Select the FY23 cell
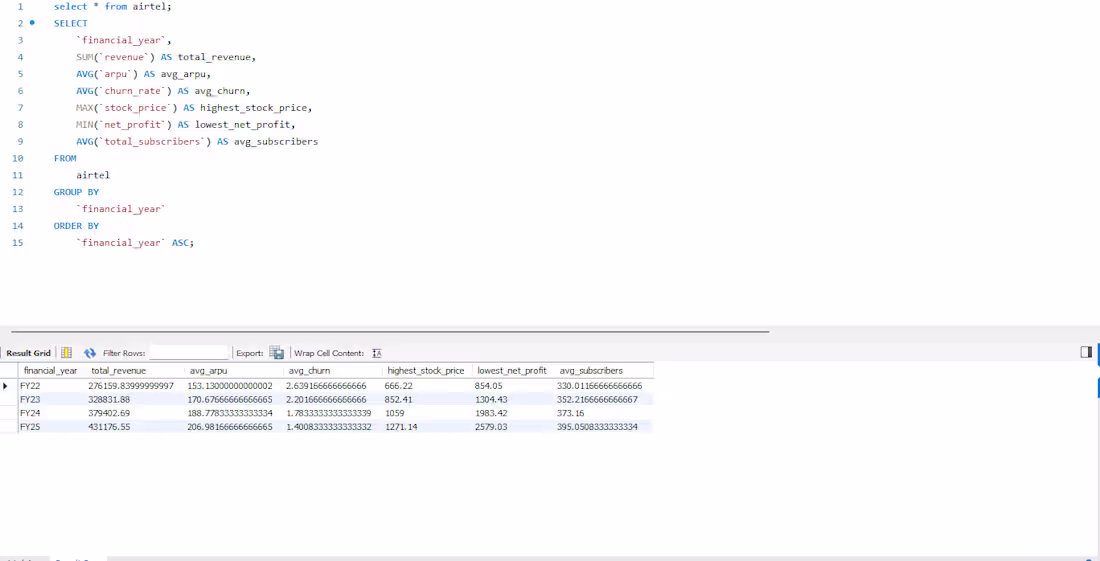The height and width of the screenshot is (561, 1100). (x=53, y=400)
